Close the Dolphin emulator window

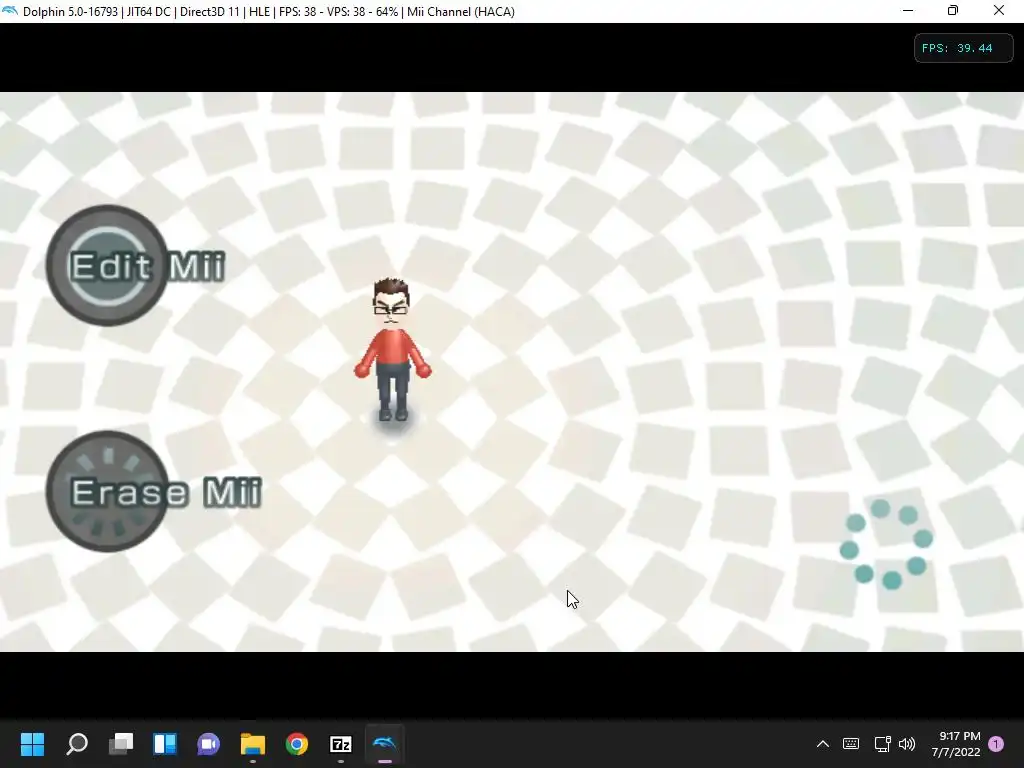(999, 11)
